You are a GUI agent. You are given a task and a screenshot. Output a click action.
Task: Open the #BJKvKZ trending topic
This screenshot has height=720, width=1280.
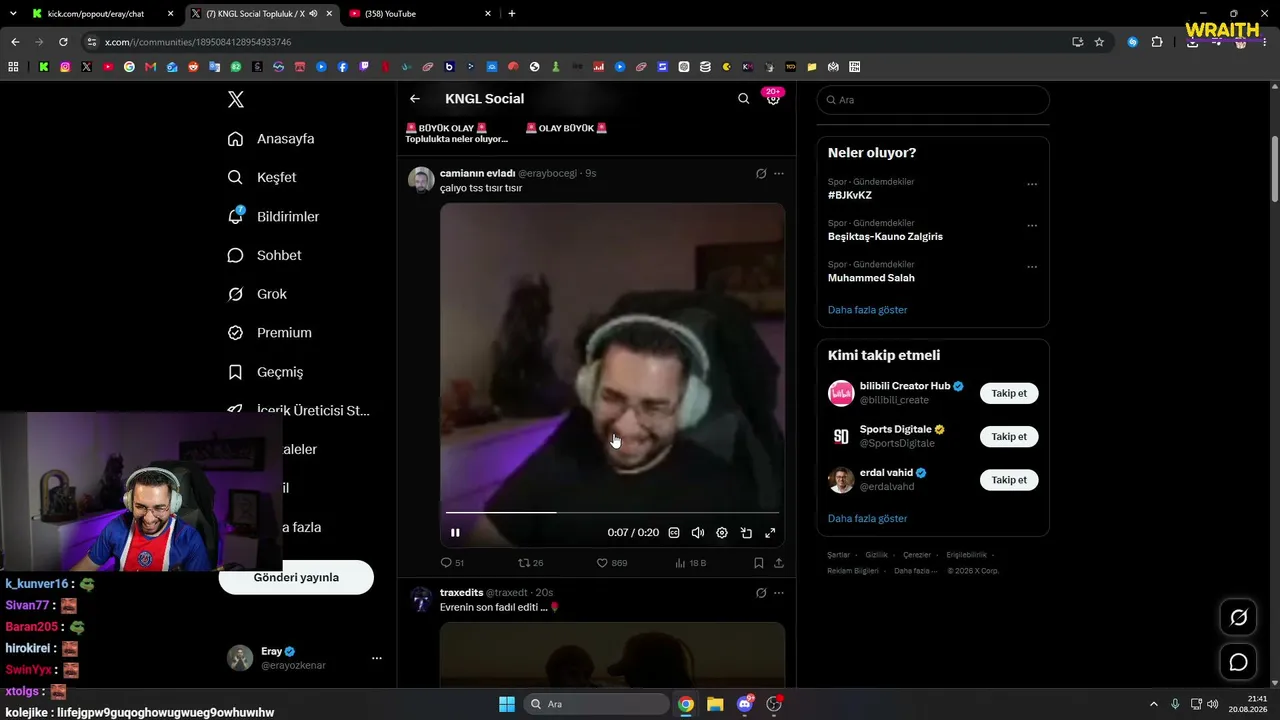(850, 195)
